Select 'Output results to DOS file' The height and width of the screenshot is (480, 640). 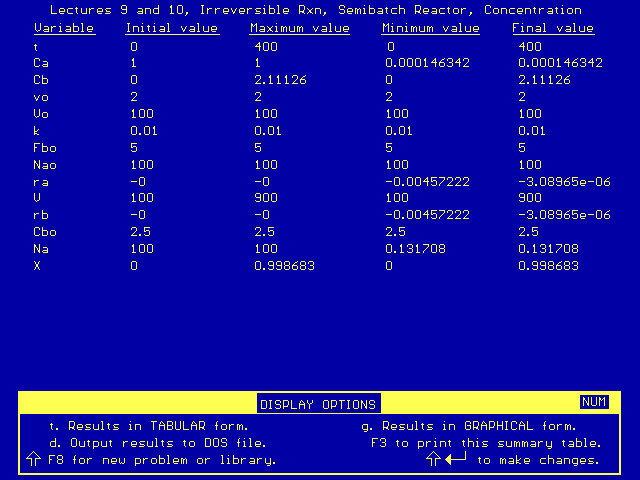coord(157,442)
